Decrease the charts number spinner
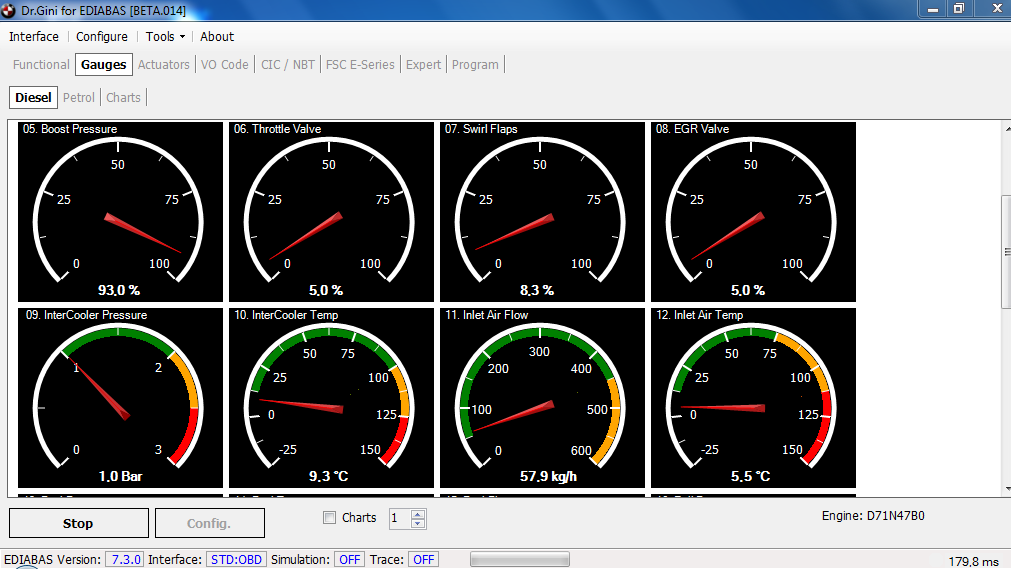The height and width of the screenshot is (569, 1011). click(419, 523)
